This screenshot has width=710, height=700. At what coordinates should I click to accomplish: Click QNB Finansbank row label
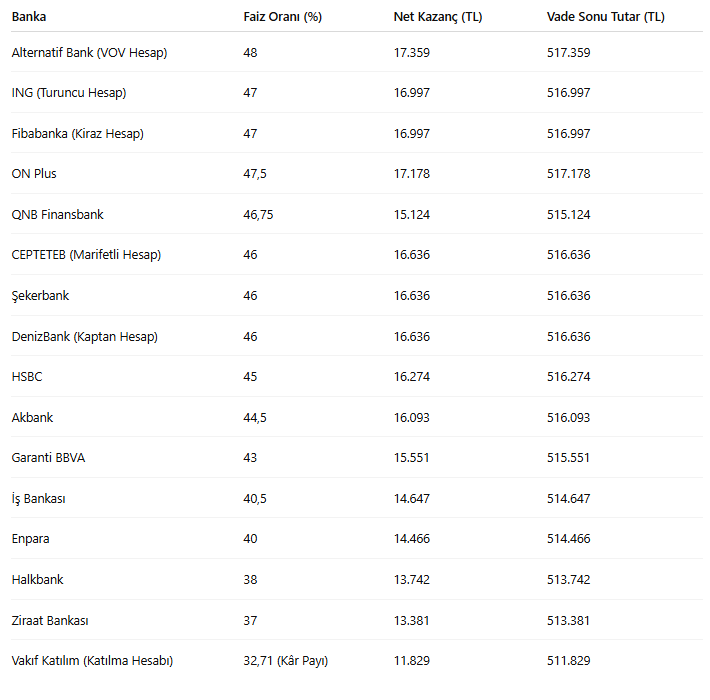tap(57, 215)
